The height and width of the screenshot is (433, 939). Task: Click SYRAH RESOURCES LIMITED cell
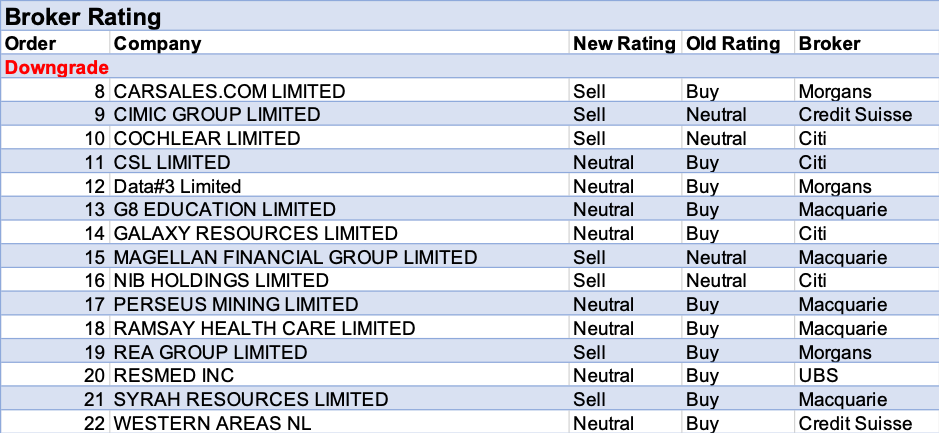pyautogui.click(x=251, y=399)
